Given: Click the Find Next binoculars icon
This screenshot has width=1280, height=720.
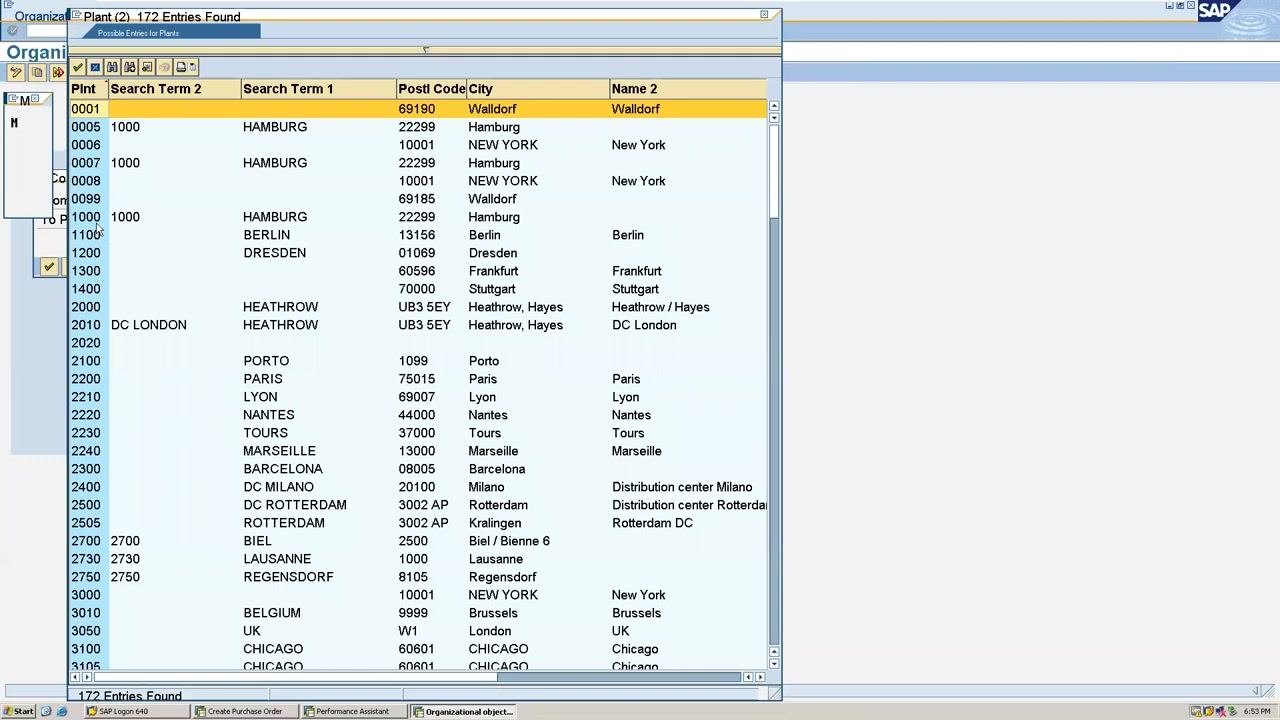Looking at the screenshot, I should click(x=130, y=67).
